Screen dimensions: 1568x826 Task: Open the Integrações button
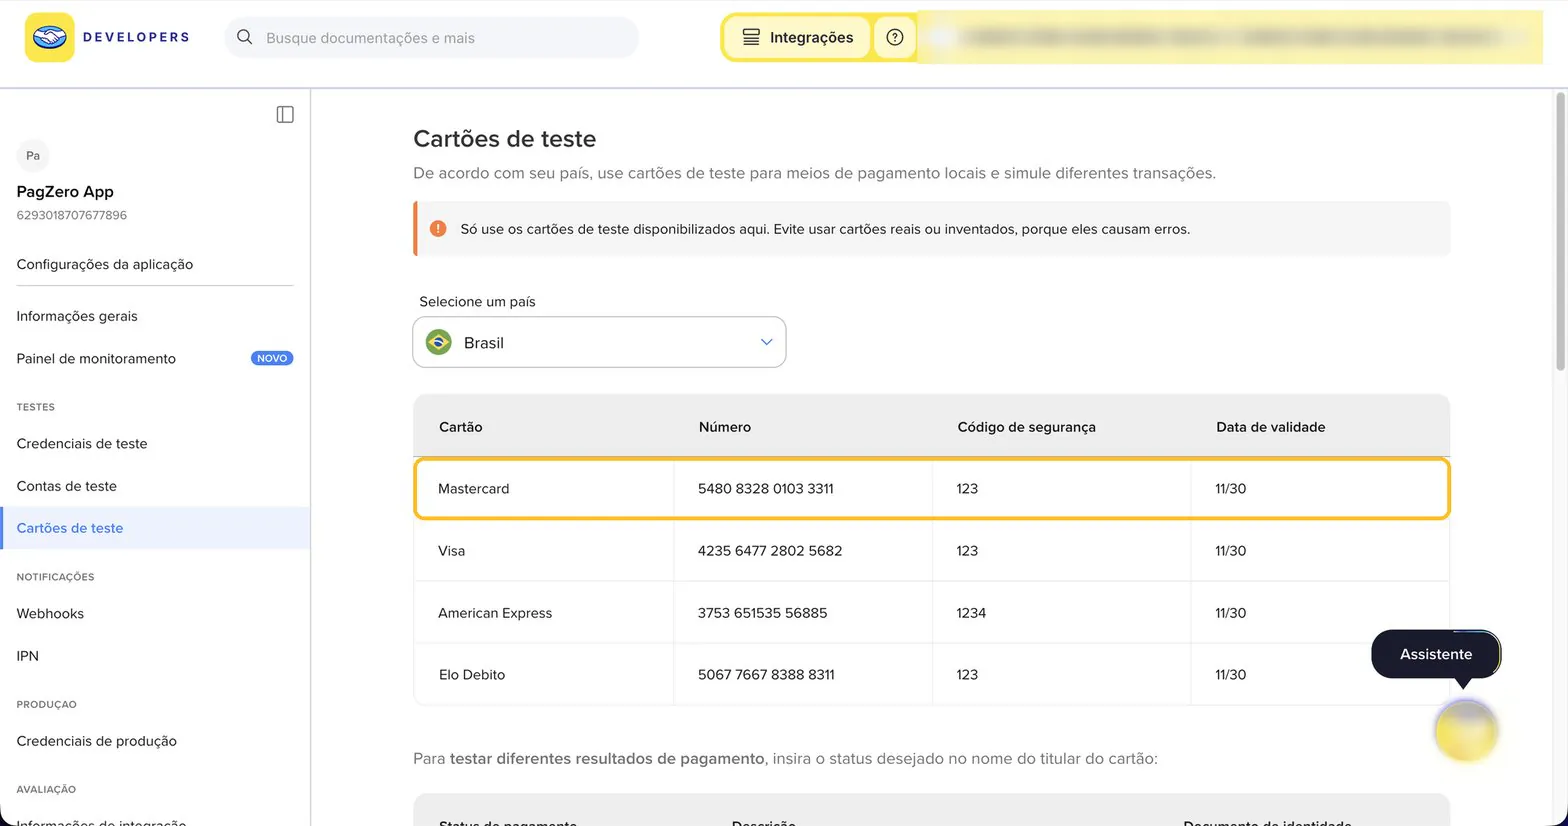tap(797, 37)
